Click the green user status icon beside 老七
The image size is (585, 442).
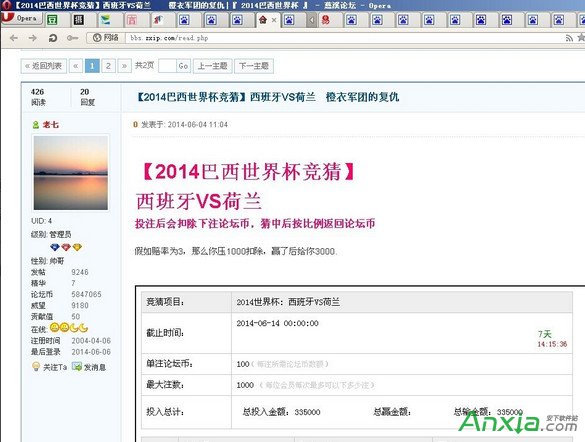[x=35, y=125]
